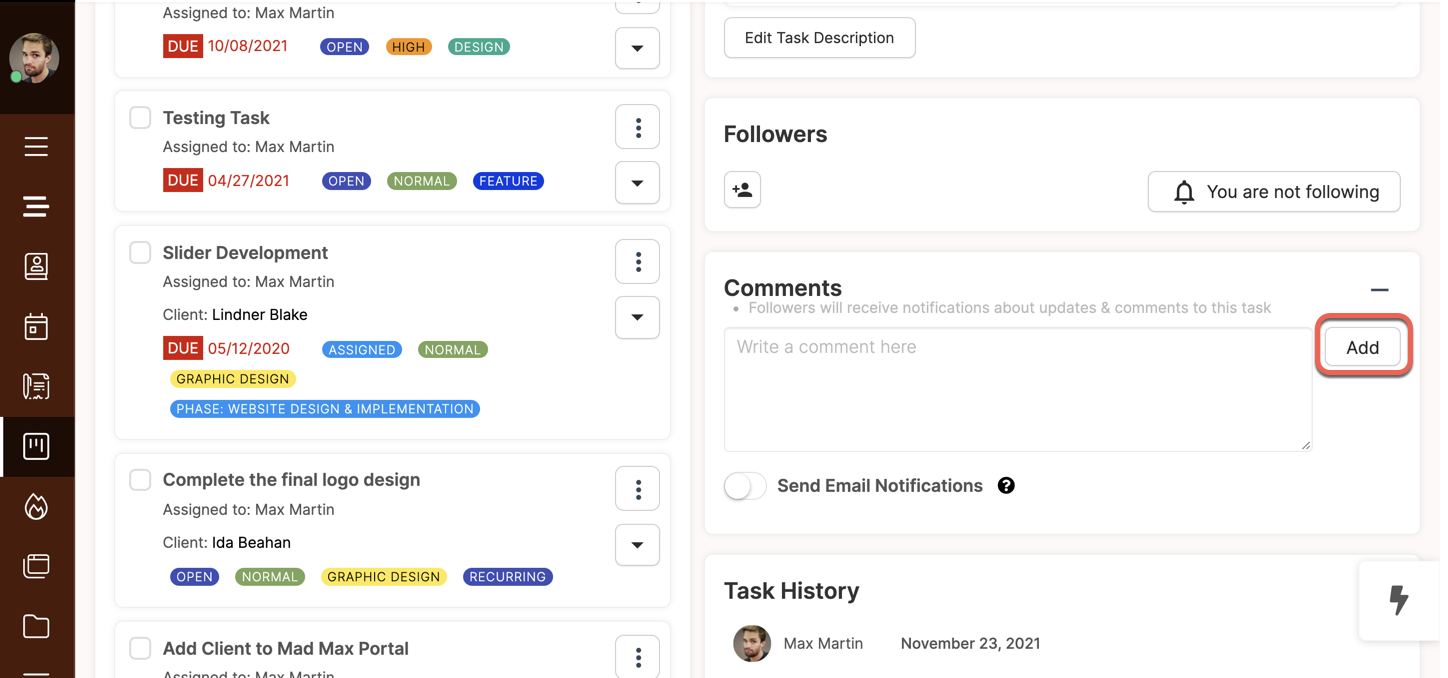Open the flame icon in sidebar
Viewport: 1448px width, 678px height.
36,506
